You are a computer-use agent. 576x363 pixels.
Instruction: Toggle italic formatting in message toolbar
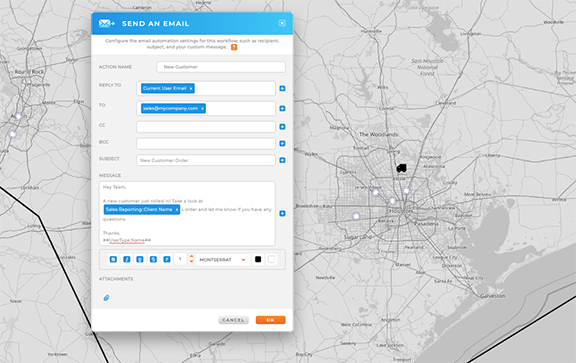point(127,259)
